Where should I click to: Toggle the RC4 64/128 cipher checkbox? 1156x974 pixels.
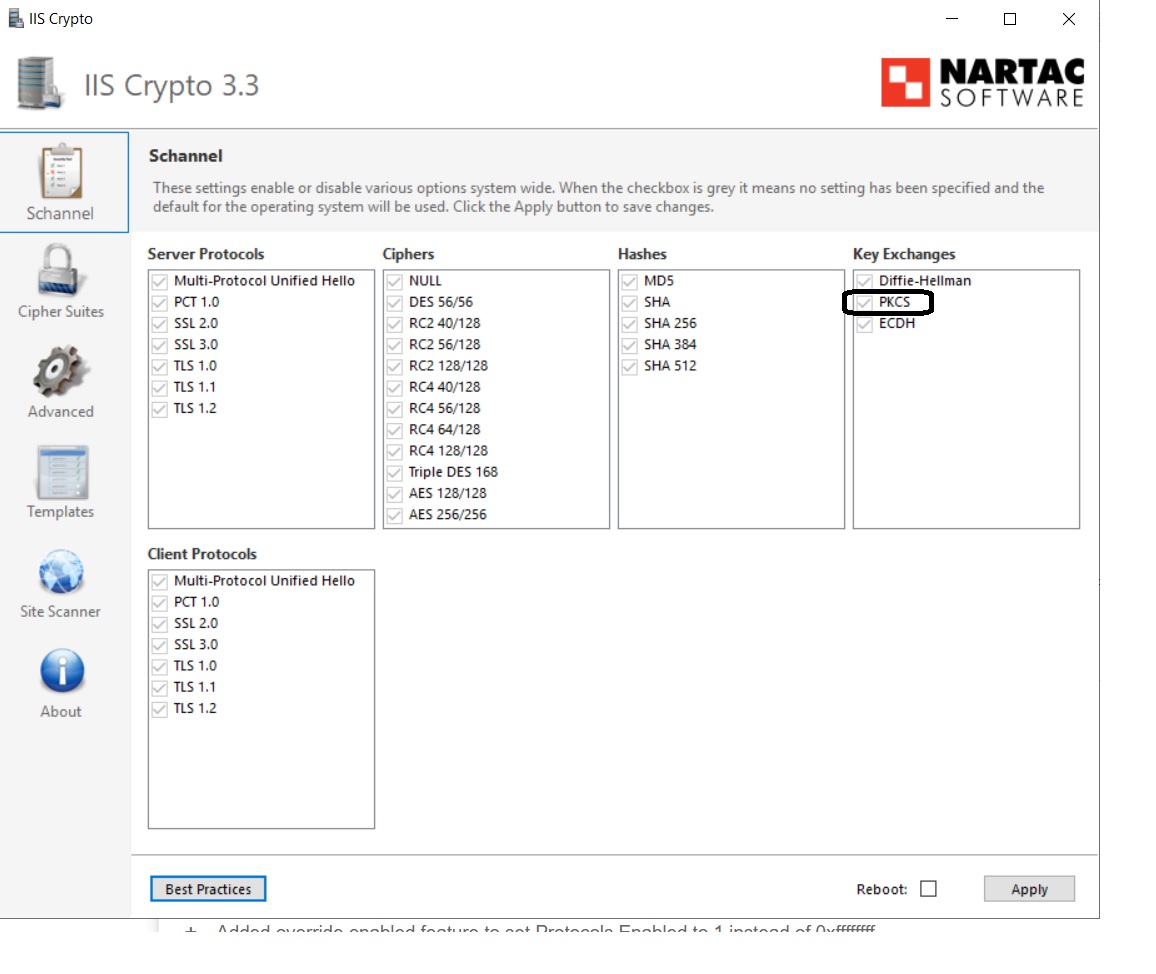tap(394, 431)
